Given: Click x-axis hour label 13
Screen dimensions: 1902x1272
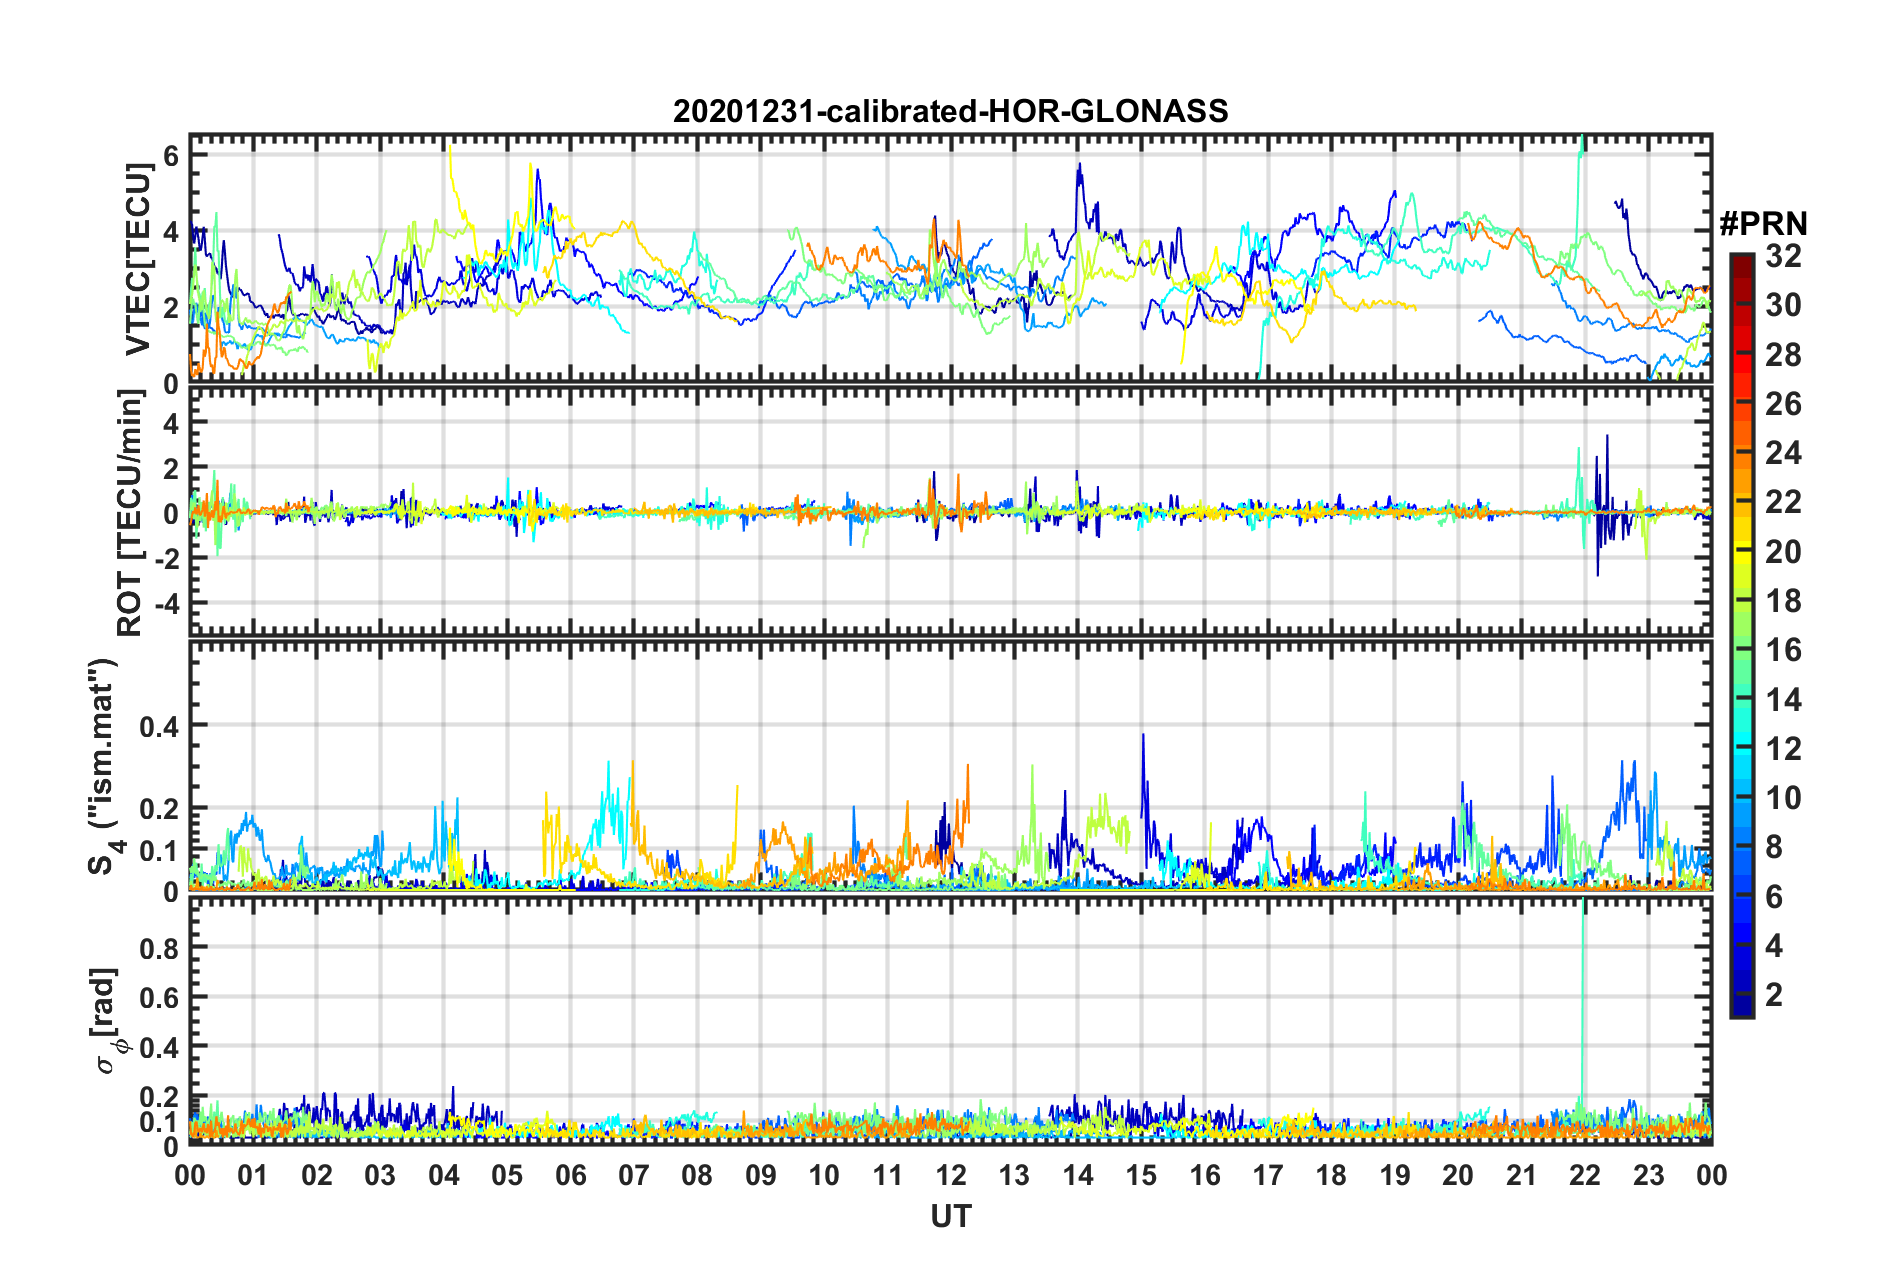Looking at the screenshot, I should pos(1014,1175).
